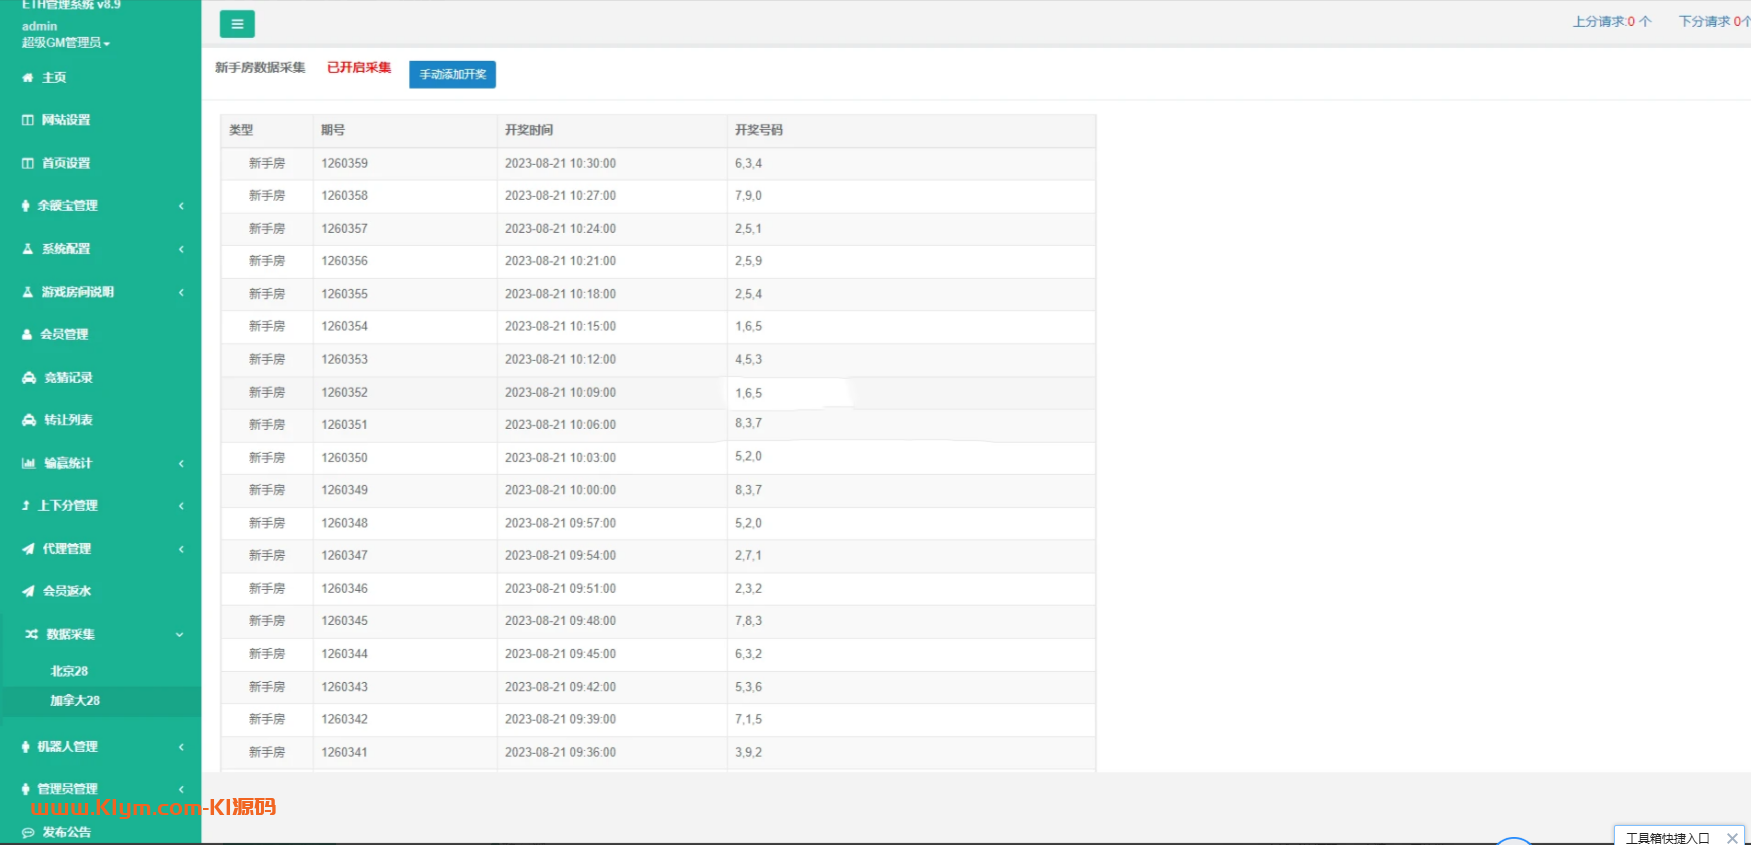Expand the 代理管理 submenu
The image size is (1751, 845).
click(181, 549)
